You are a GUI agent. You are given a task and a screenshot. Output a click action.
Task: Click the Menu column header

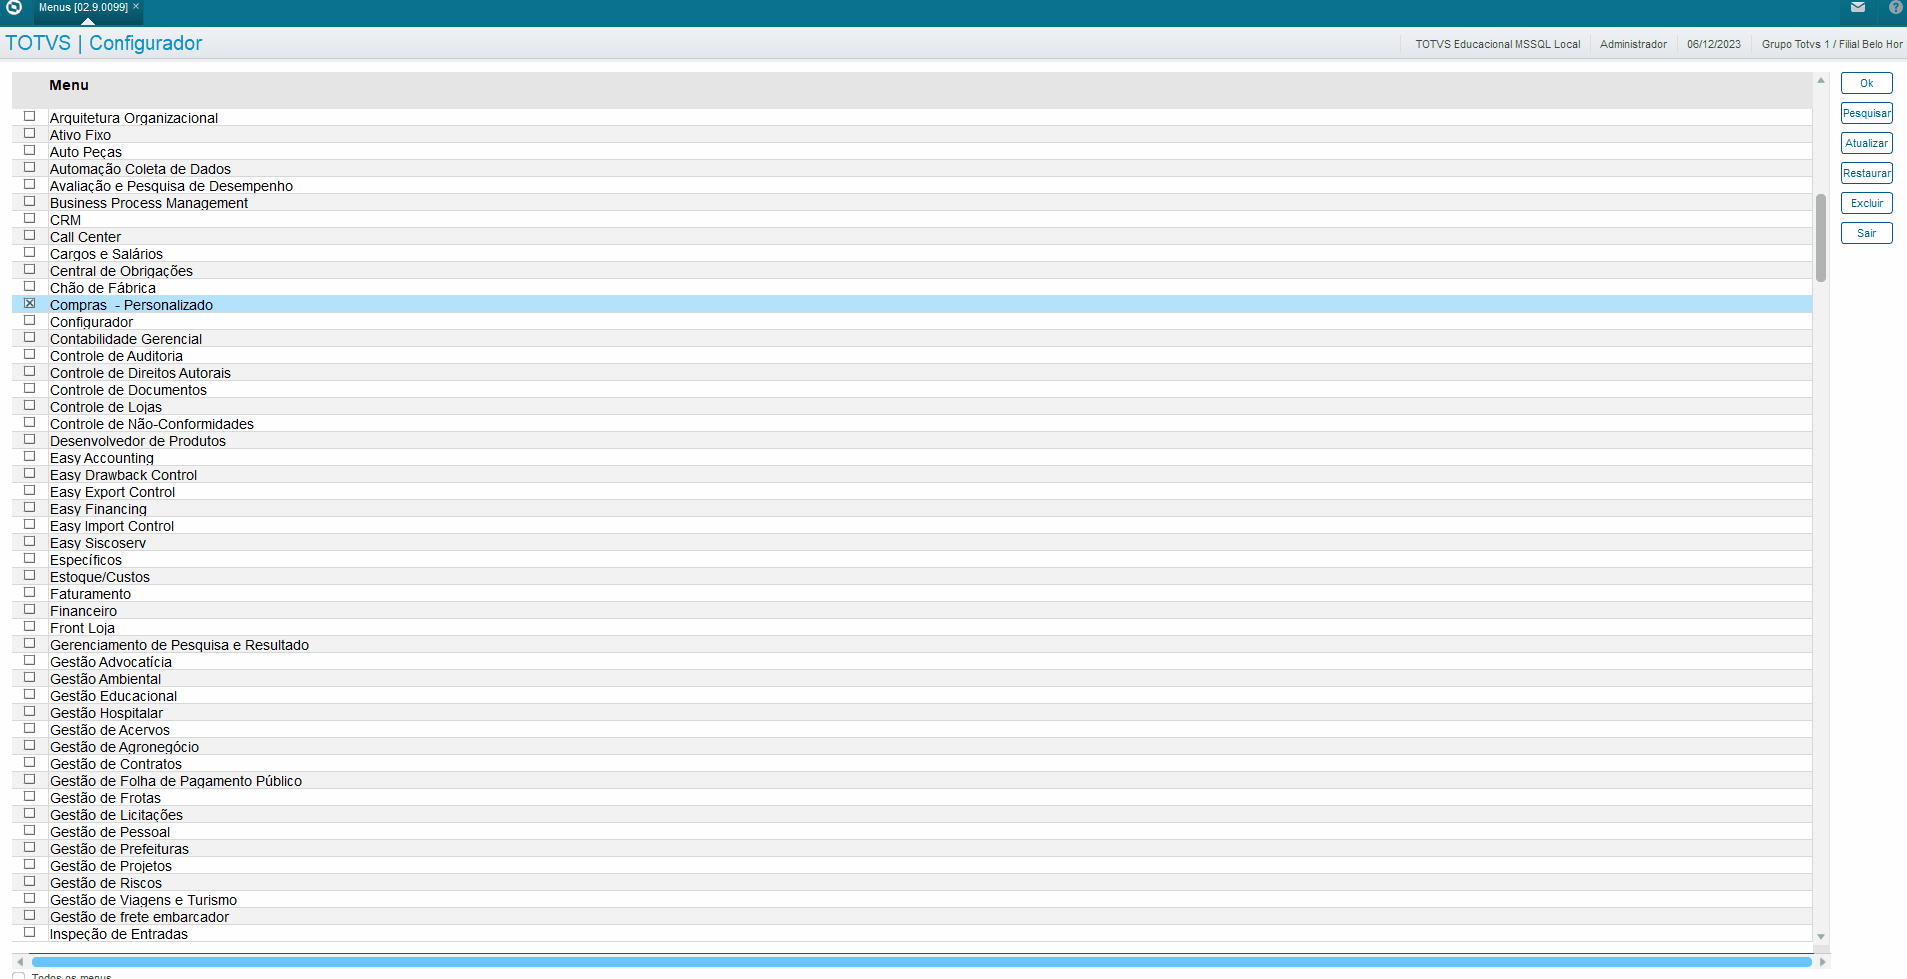69,85
